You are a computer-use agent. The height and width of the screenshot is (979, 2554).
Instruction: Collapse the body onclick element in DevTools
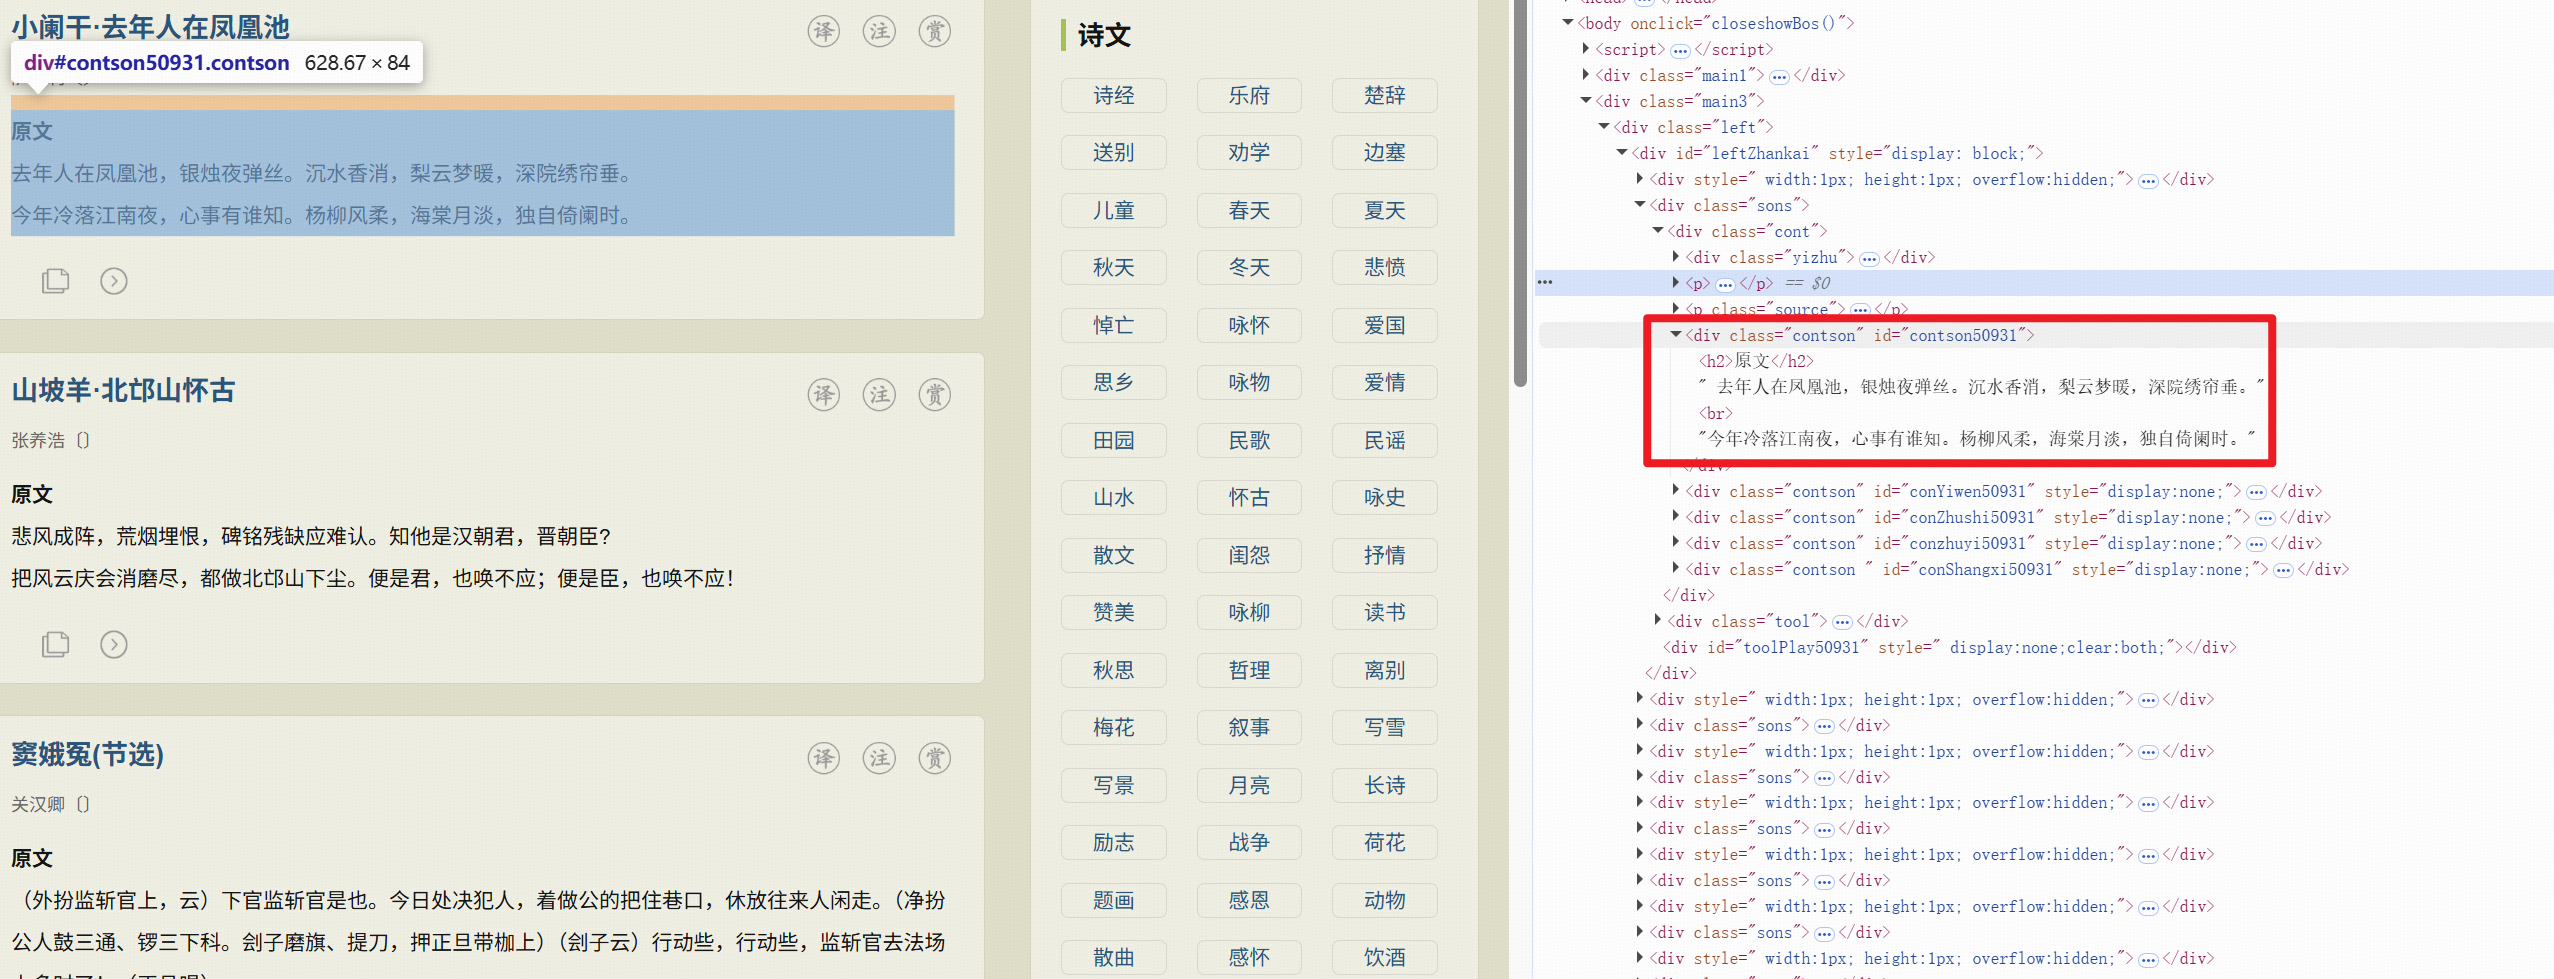pos(1568,22)
